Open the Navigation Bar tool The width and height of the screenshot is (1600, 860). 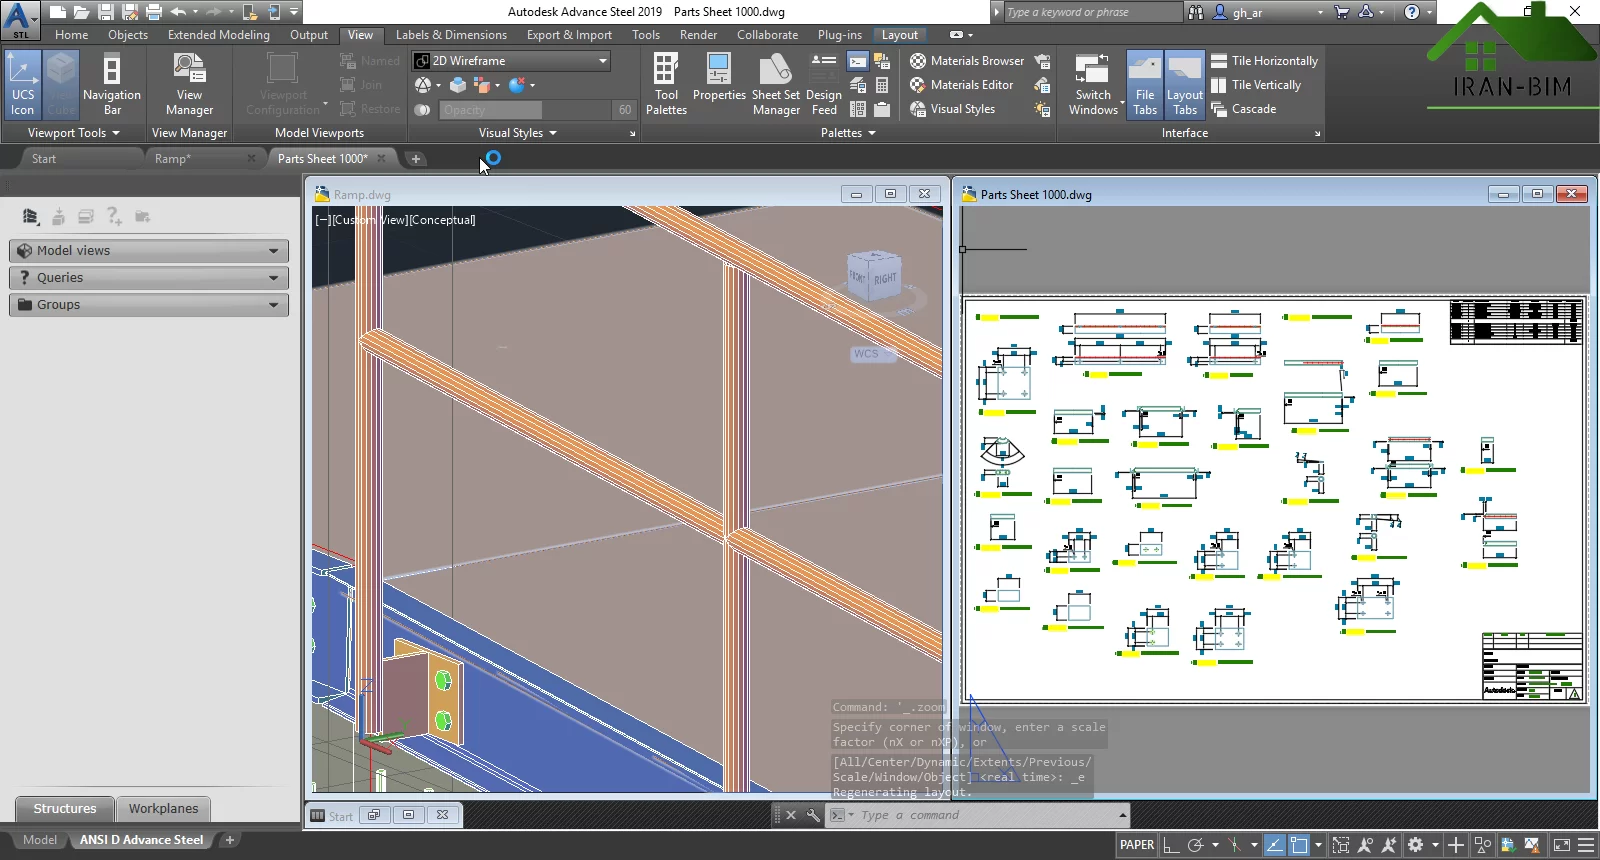coord(112,84)
